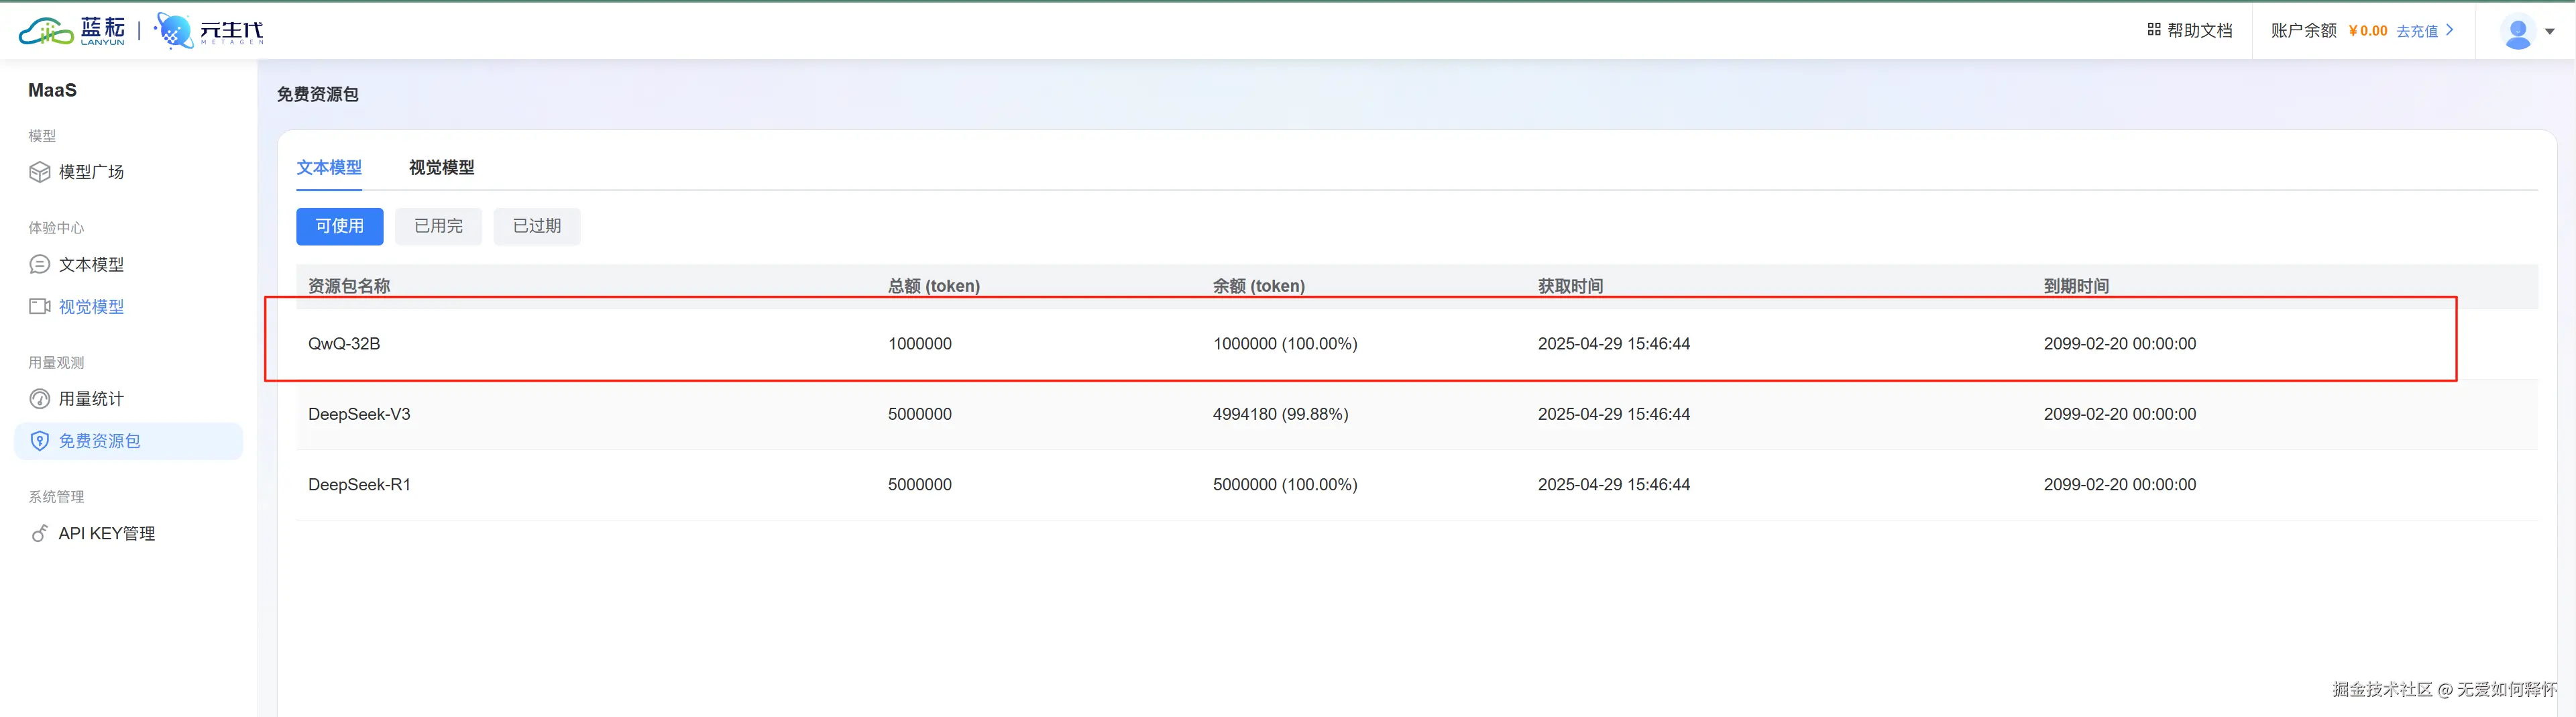Switch to the 视觉模型 tab

441,167
